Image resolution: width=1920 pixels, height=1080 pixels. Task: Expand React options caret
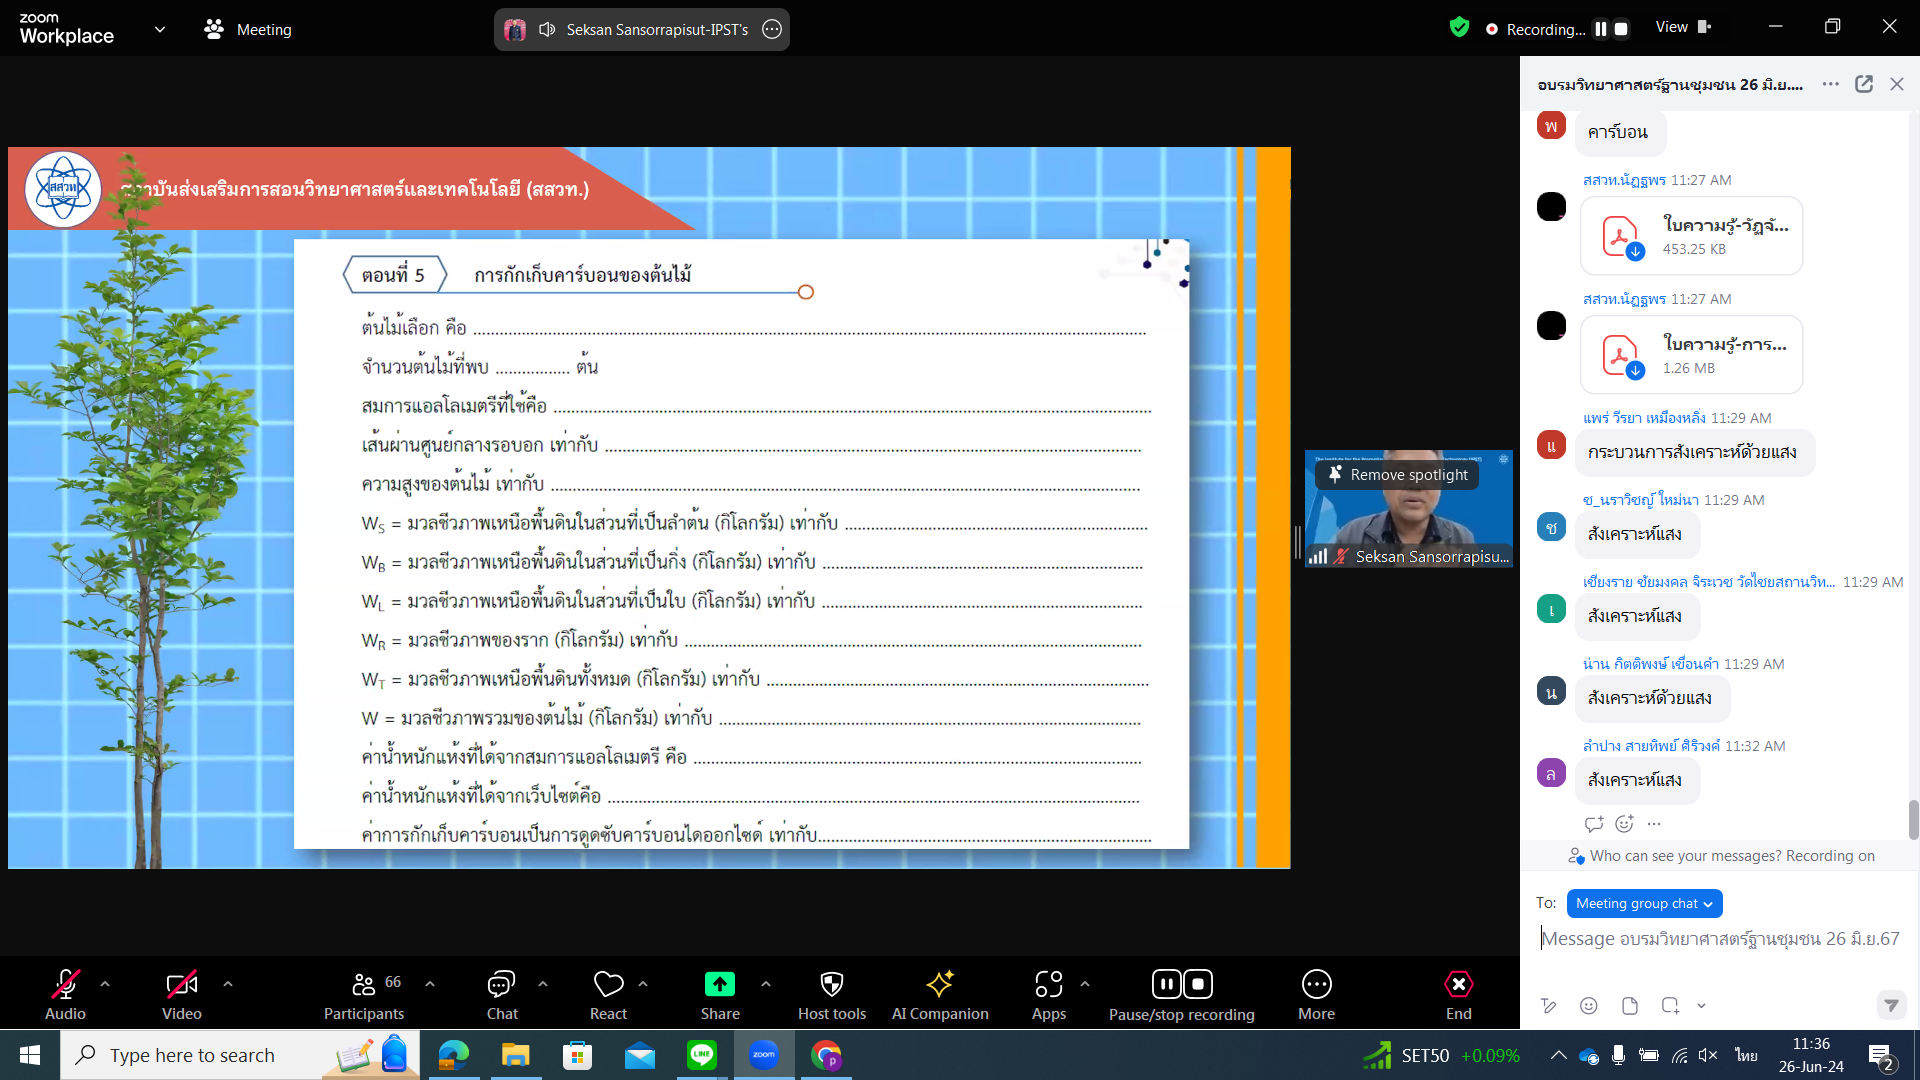point(643,984)
